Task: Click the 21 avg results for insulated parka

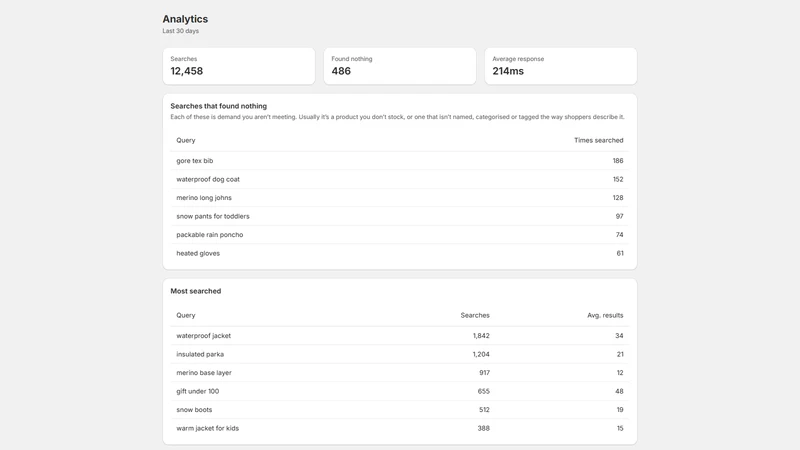Action: (x=620, y=354)
